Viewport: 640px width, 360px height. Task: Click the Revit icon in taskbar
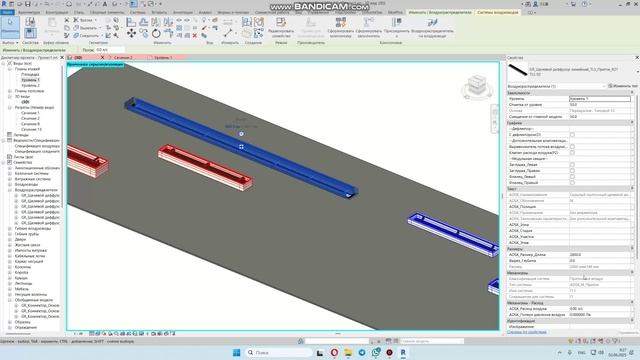click(403, 353)
